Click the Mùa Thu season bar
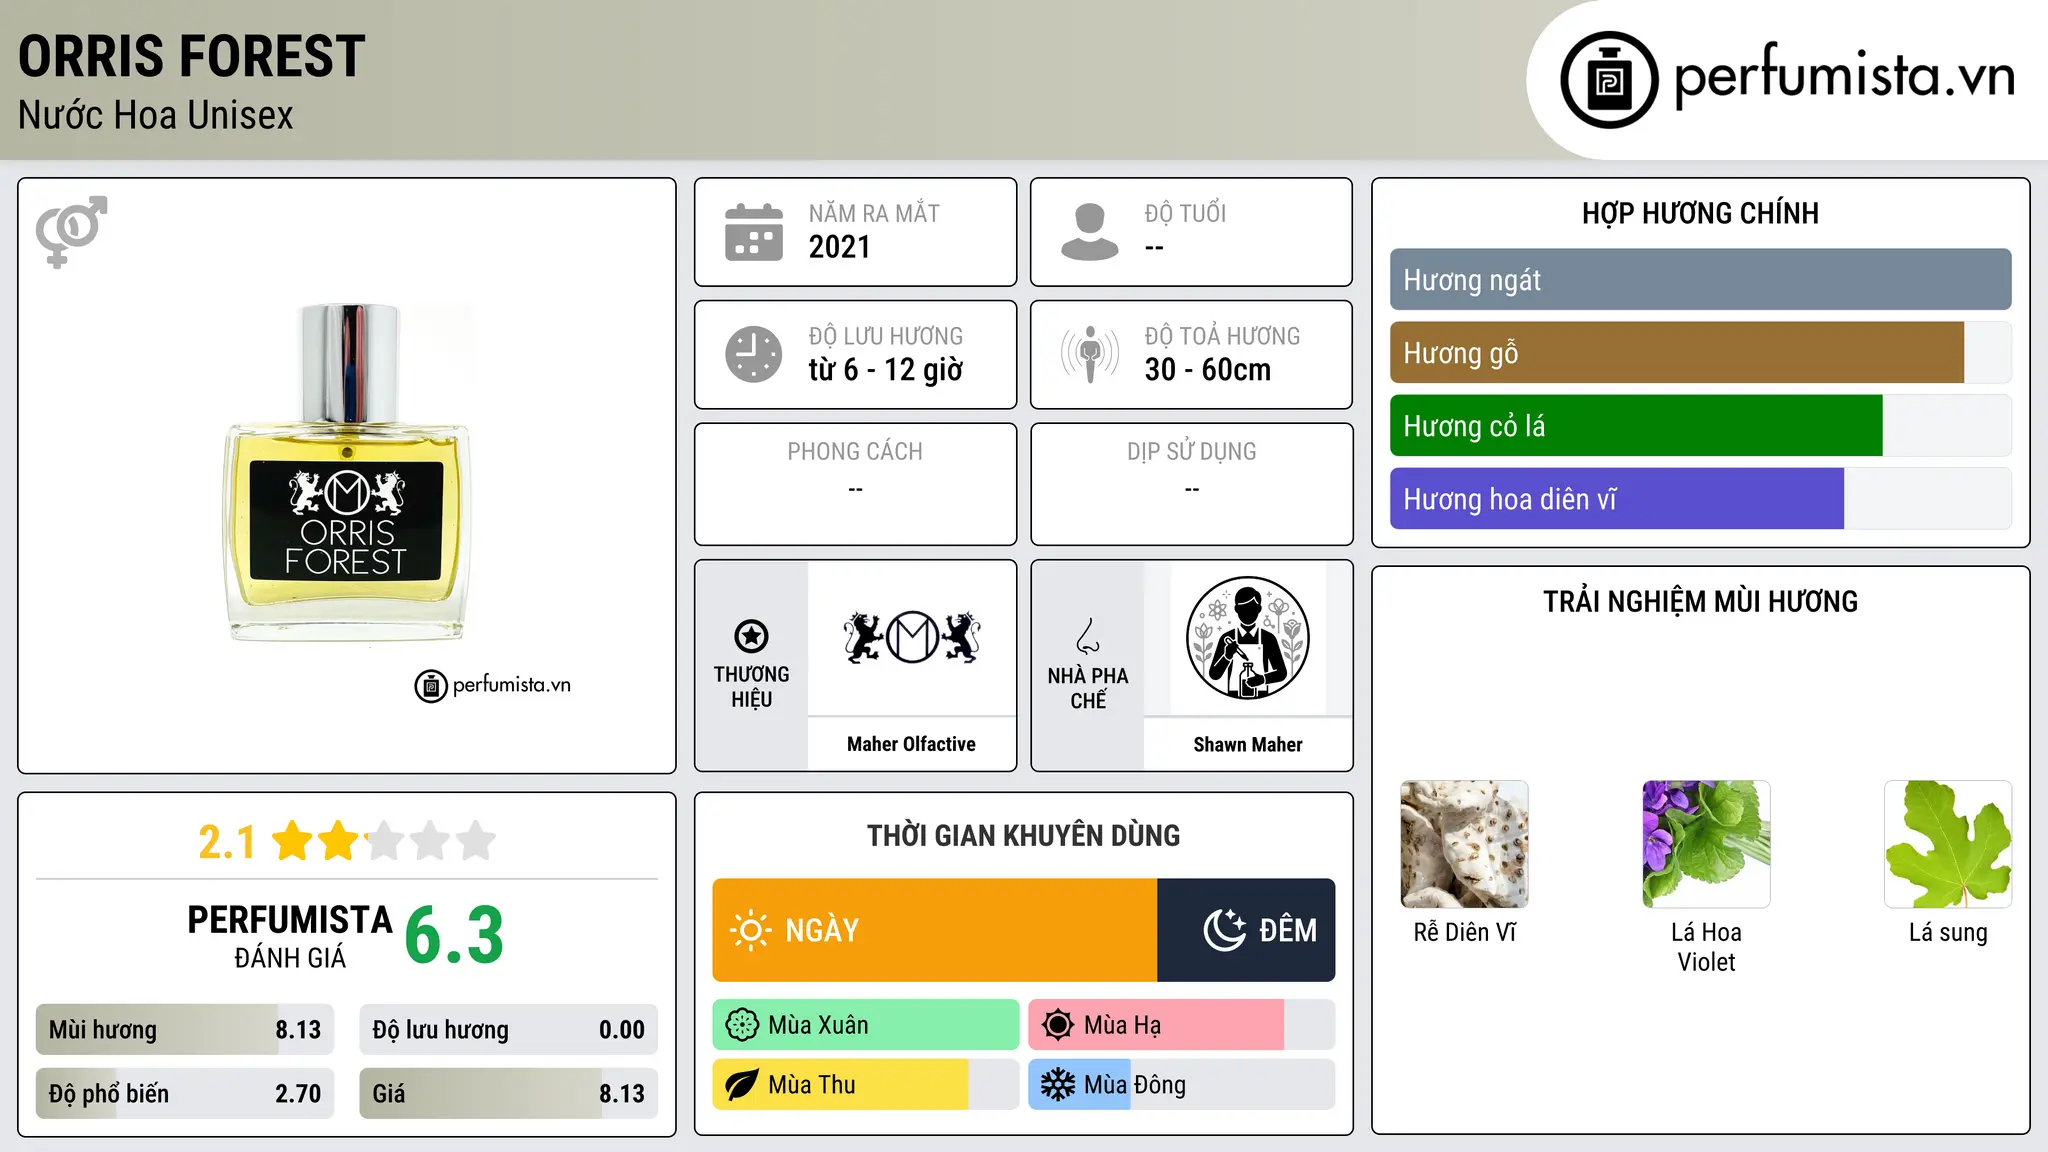Viewport: 2048px width, 1152px height. [x=866, y=1085]
